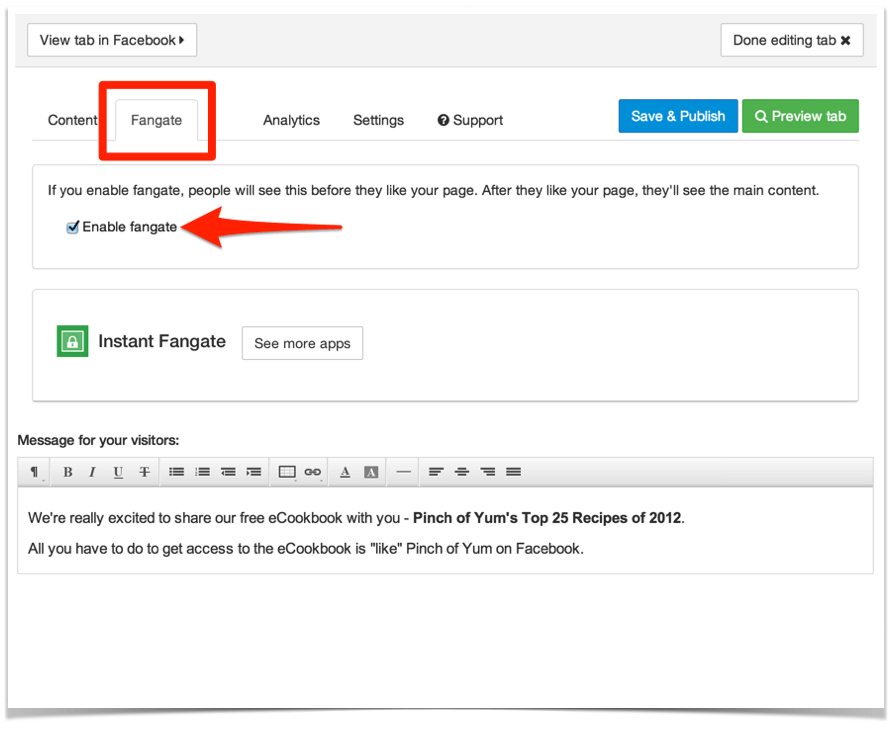The image size is (893, 733).
Task: Insert a numbered list
Action: (202, 472)
